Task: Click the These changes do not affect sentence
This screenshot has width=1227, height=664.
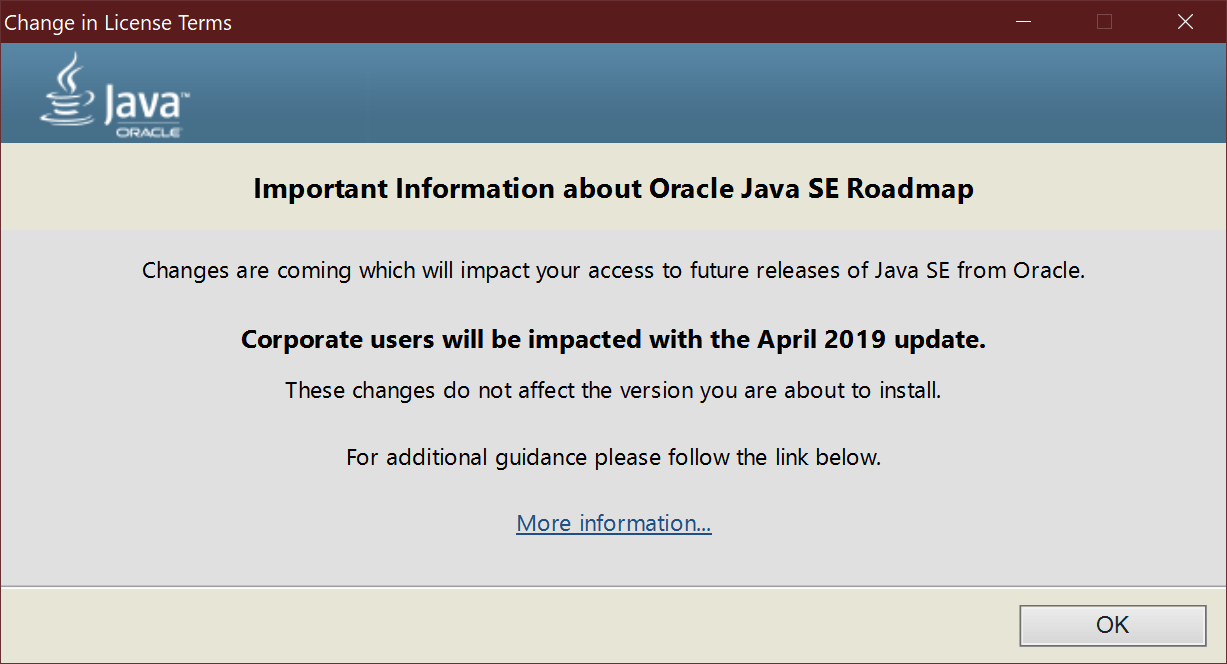Action: 613,390
